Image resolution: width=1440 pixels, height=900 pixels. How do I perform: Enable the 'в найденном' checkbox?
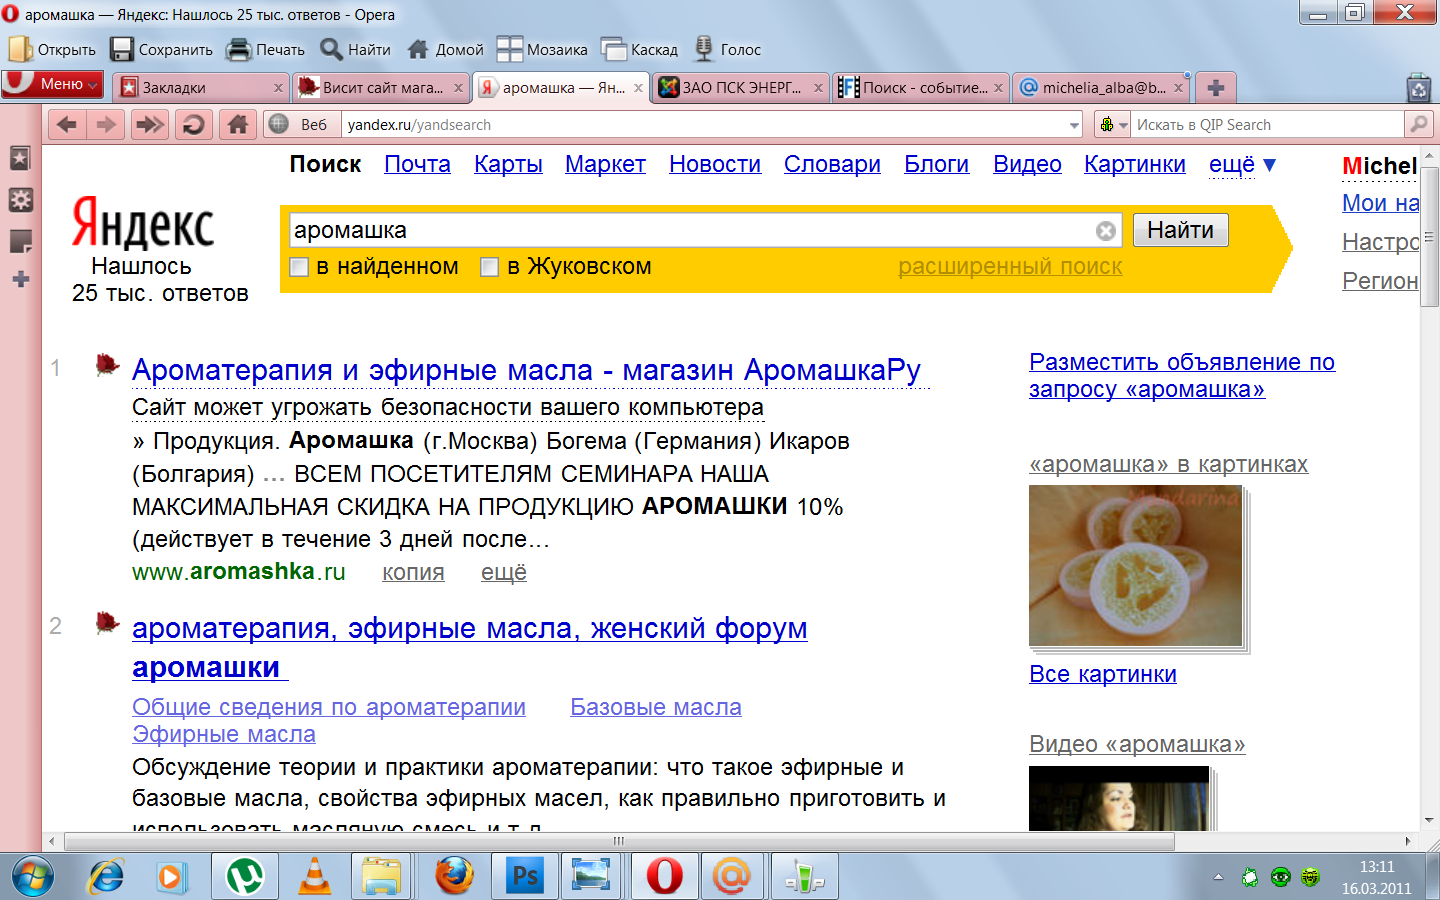point(299,267)
